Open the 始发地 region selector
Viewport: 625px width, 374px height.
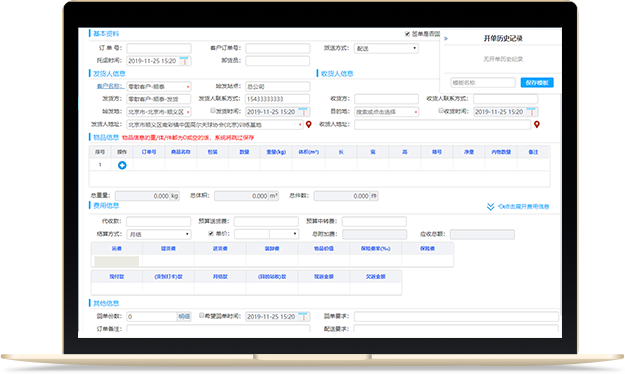[159, 112]
